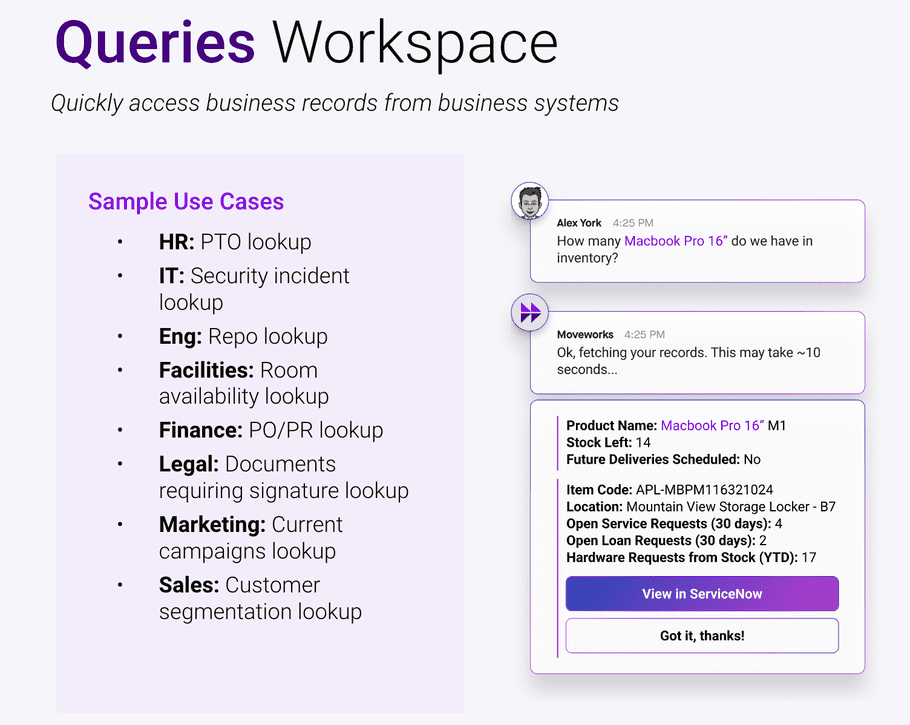Click the 'HR: PTO lookup' bullet
This screenshot has width=910, height=725.
235,242
